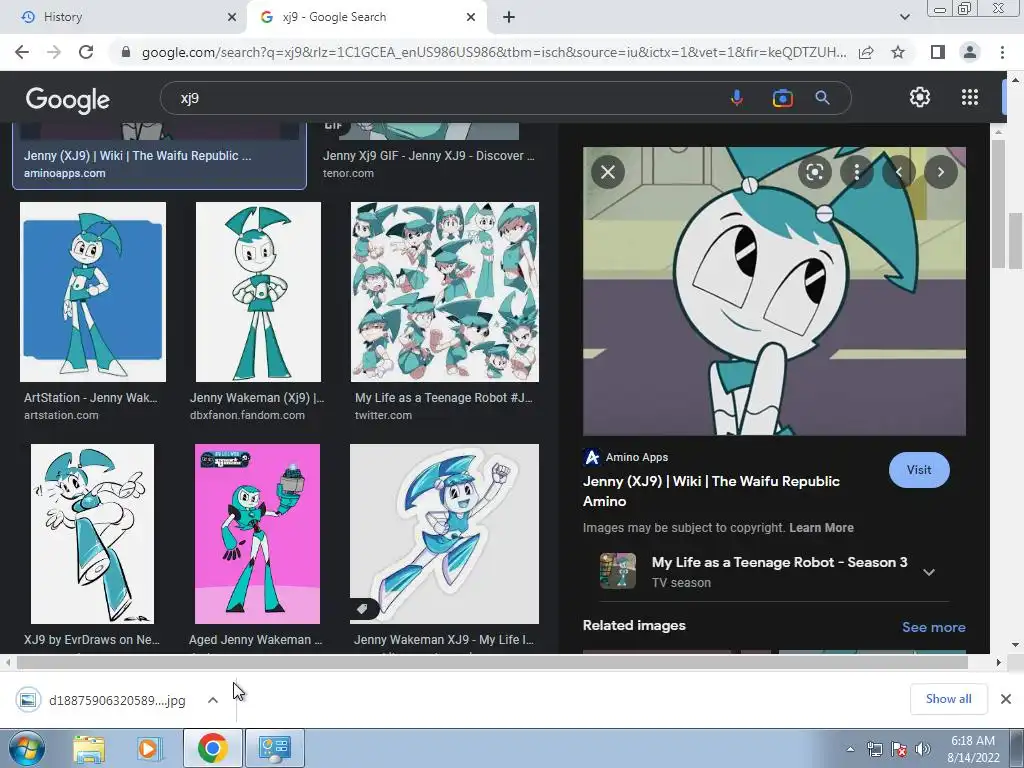Screen dimensions: 1024x768
Task: Open the Chrome profile menu
Action: point(970,52)
